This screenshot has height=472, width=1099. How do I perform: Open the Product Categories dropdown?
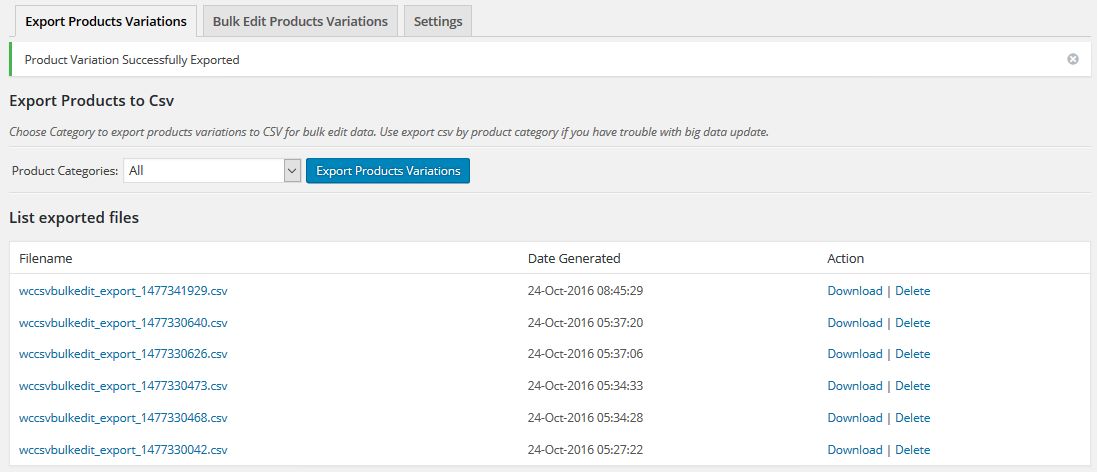pyautogui.click(x=212, y=171)
